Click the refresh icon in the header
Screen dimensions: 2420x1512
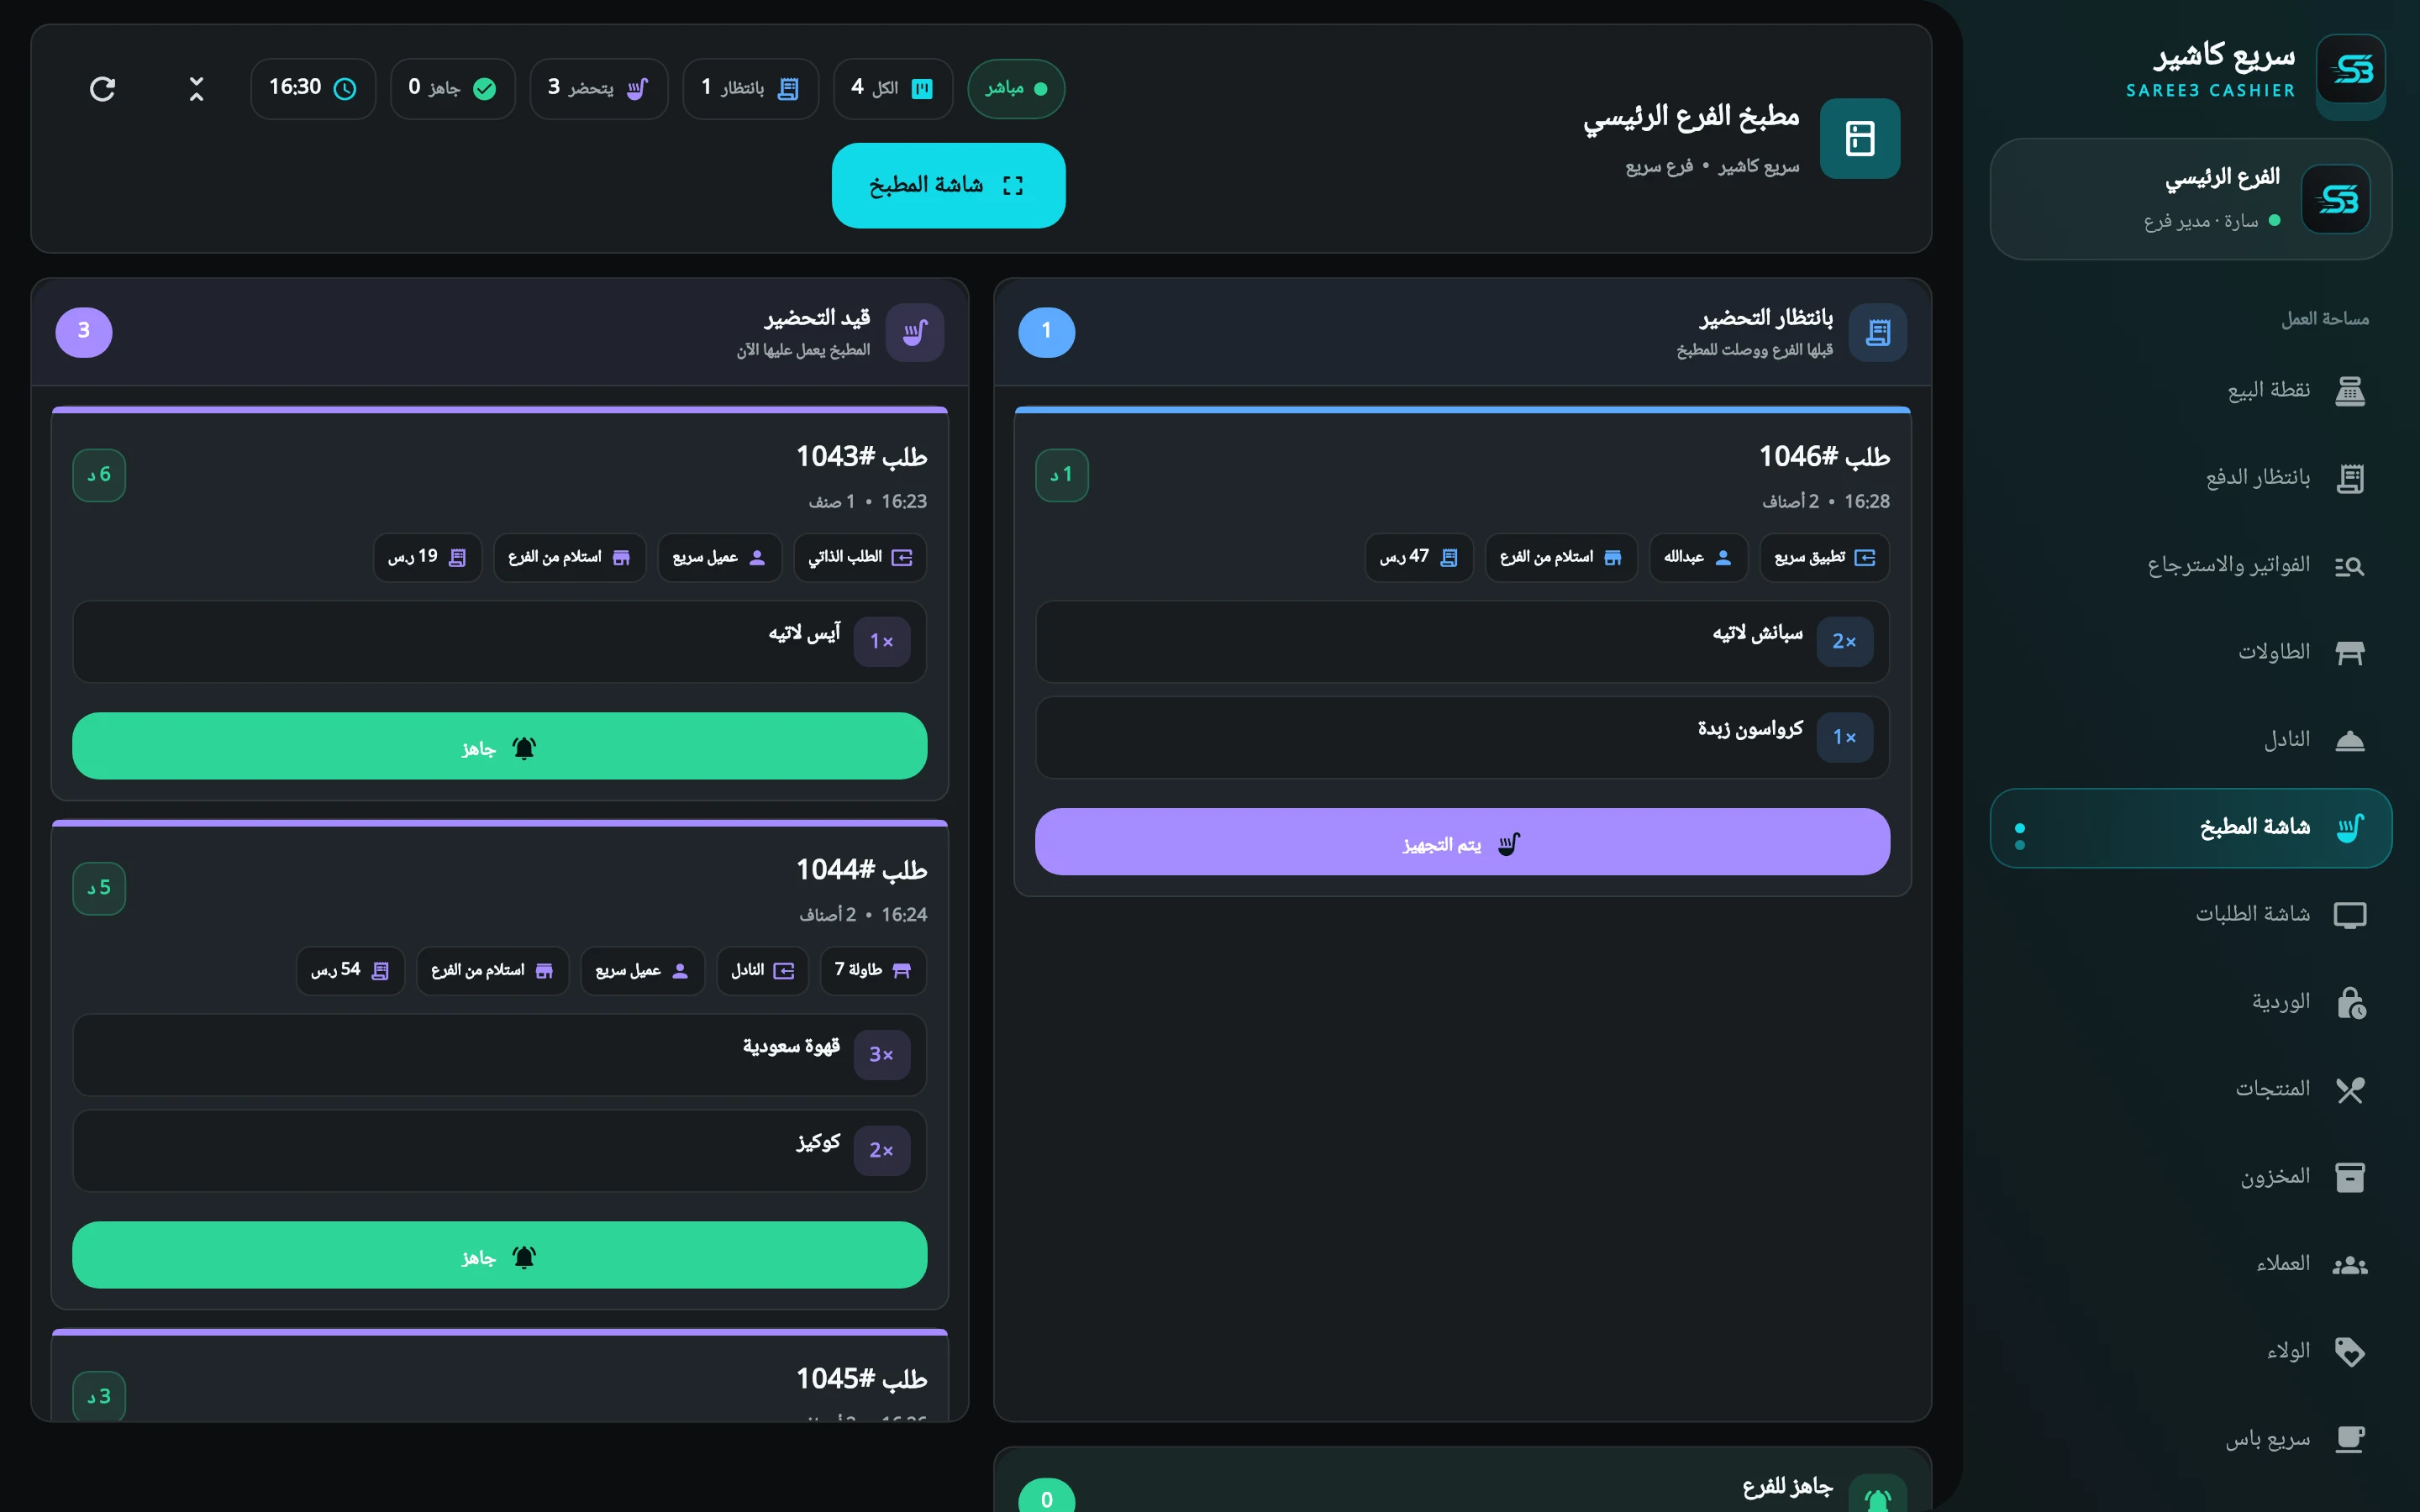(x=102, y=89)
